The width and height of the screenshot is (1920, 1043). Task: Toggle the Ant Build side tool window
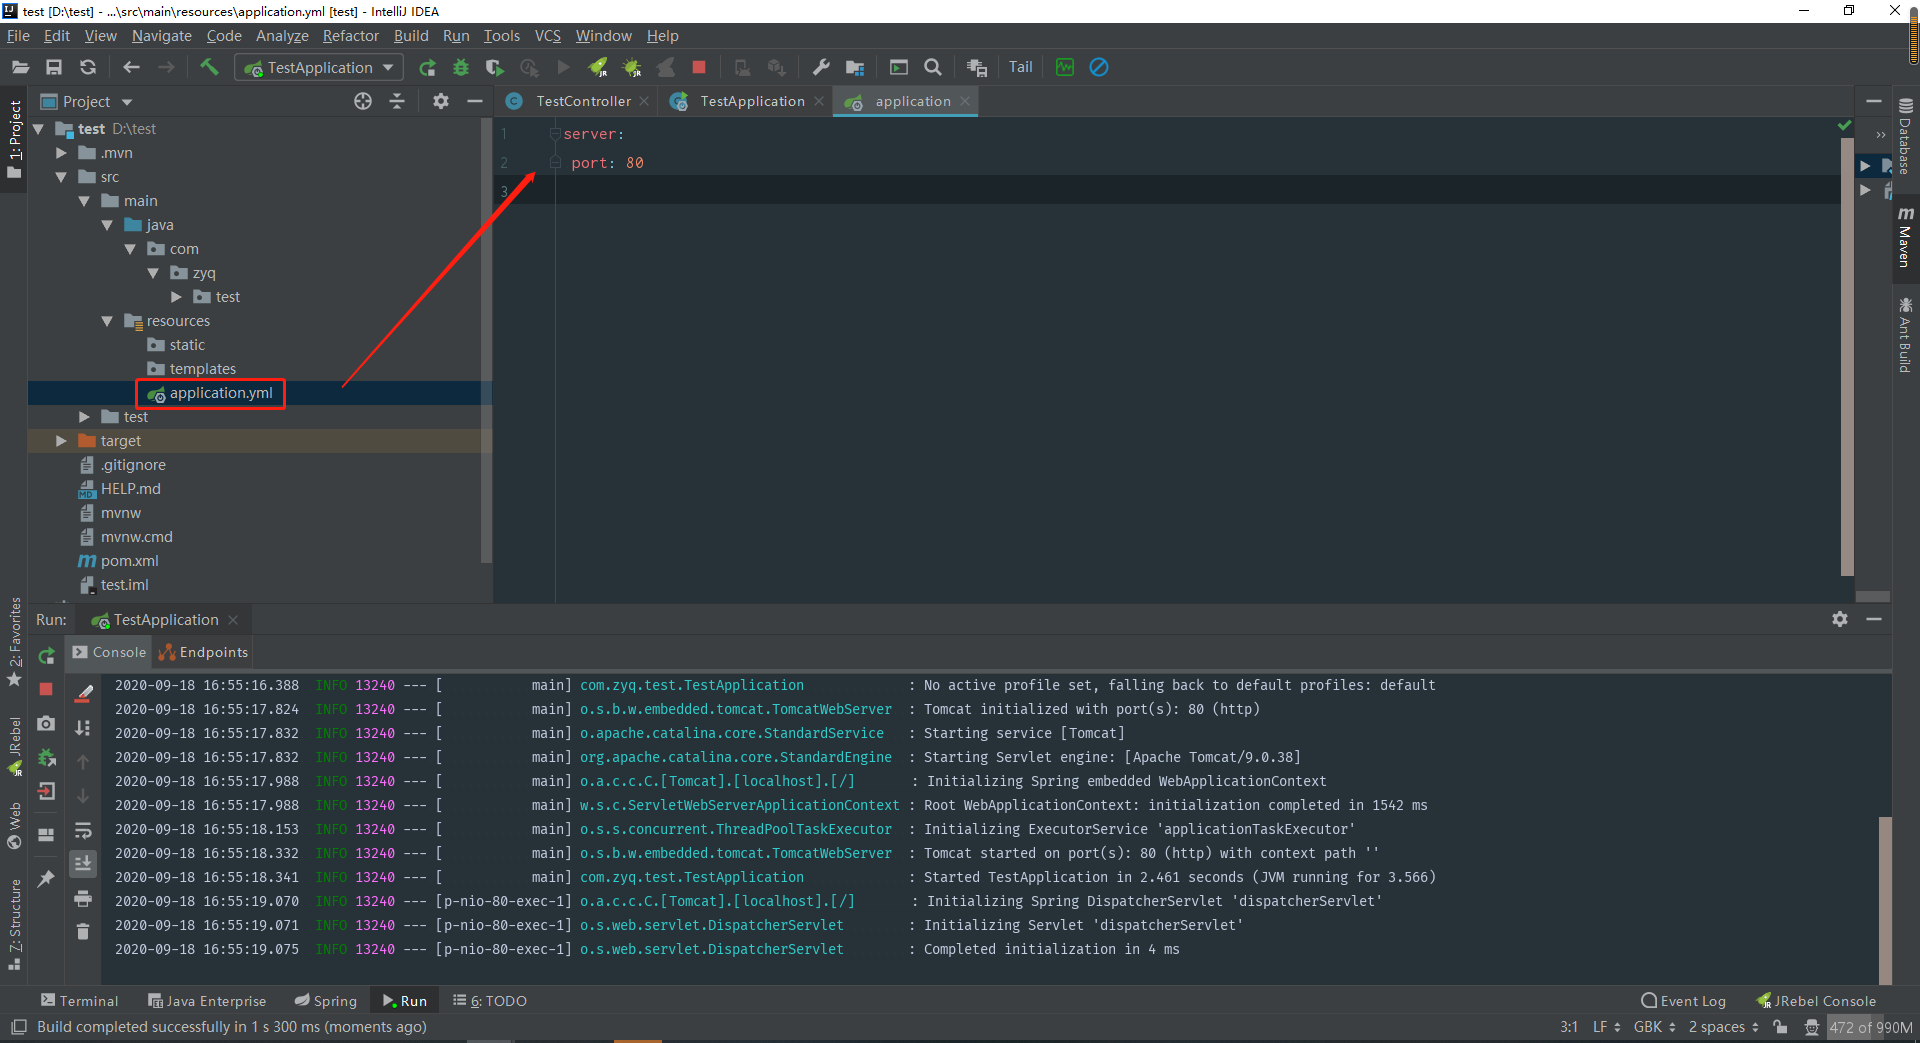[x=1906, y=335]
